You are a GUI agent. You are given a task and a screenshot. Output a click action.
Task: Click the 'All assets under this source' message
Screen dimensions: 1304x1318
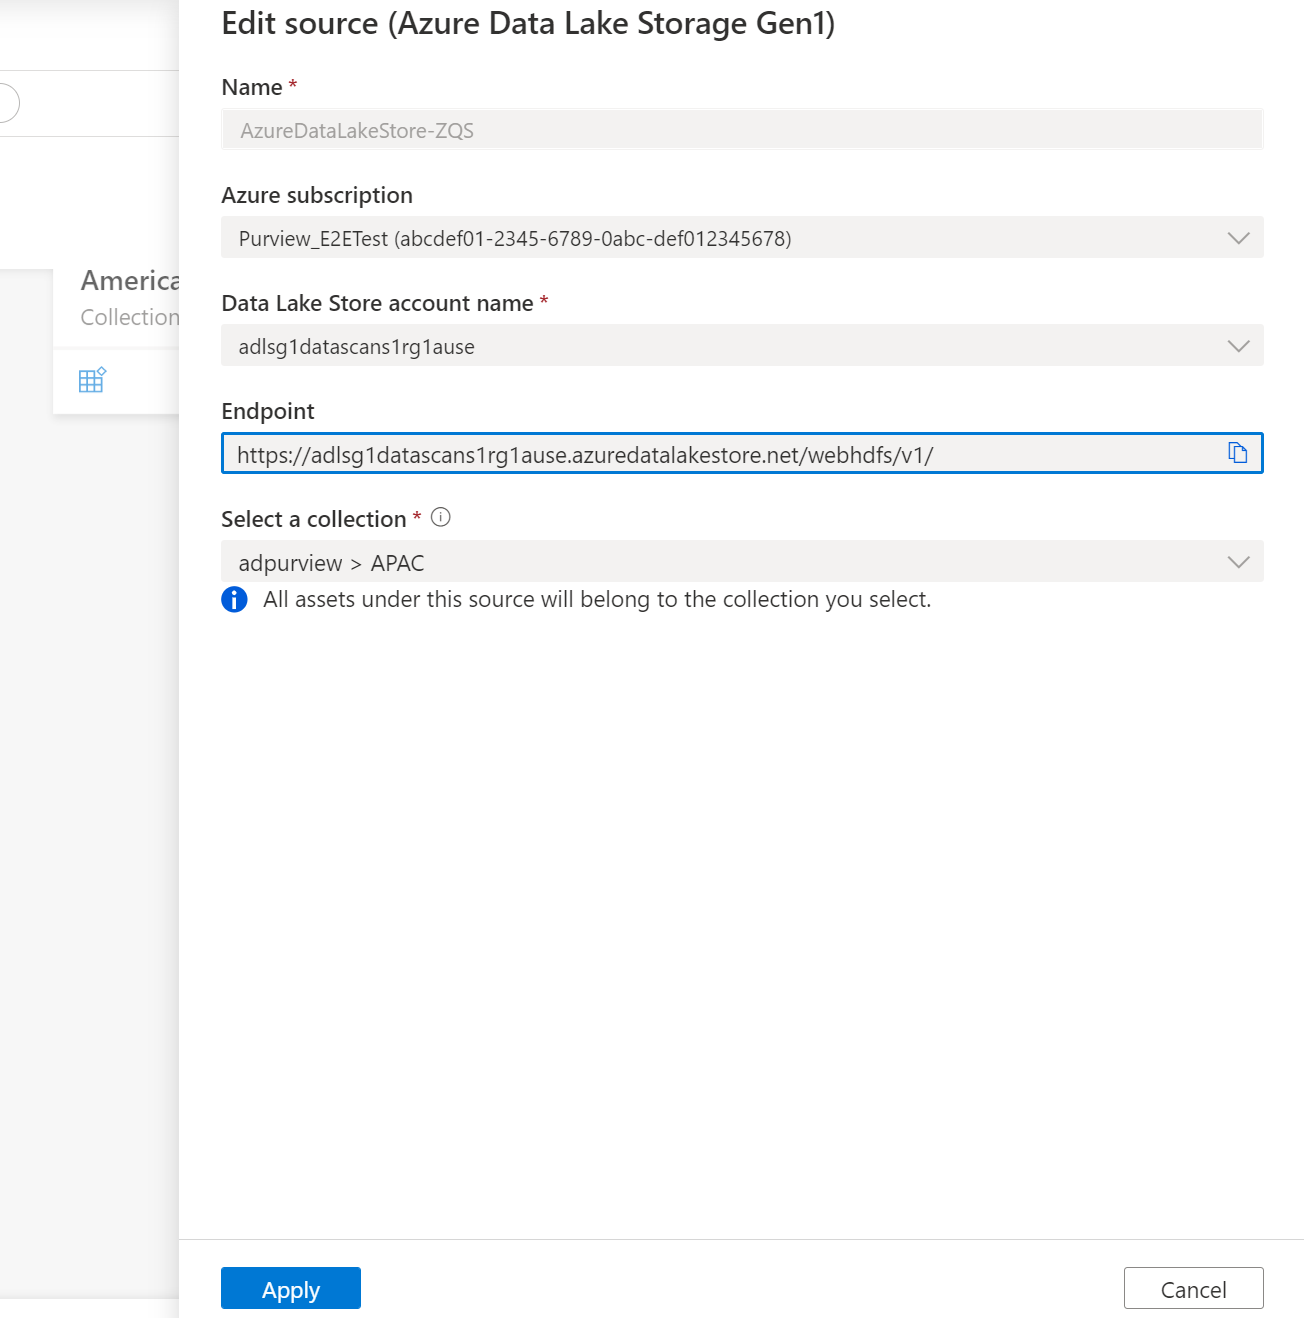[x=597, y=599]
